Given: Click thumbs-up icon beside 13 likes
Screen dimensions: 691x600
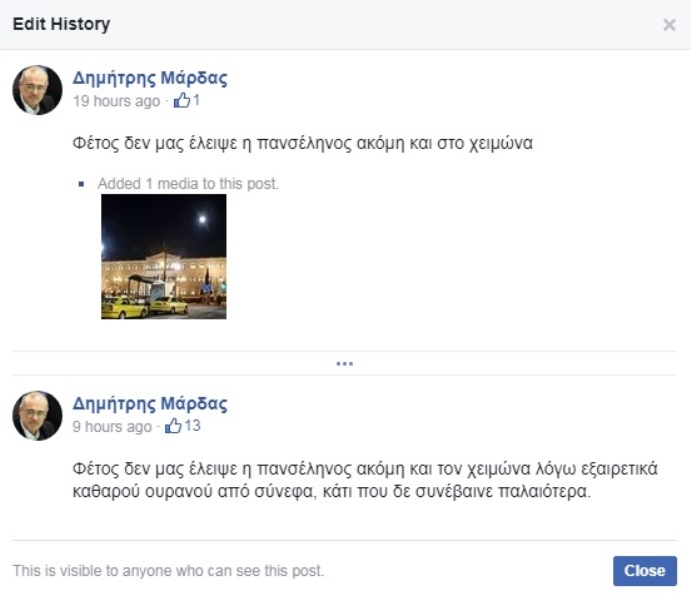Looking at the screenshot, I should point(173,426).
